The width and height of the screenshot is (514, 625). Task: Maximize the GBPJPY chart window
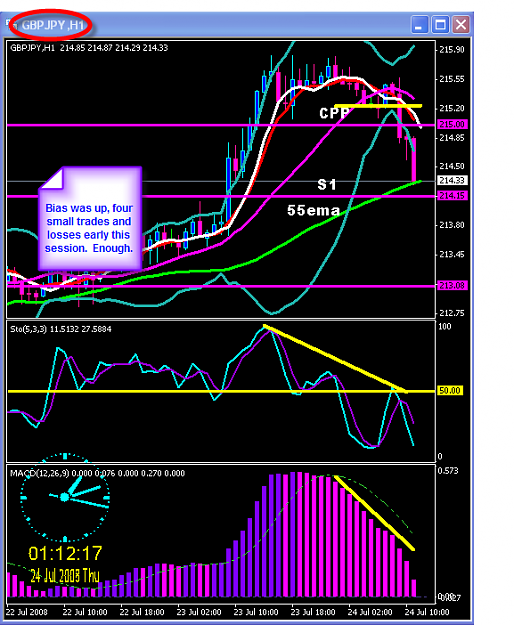coord(440,25)
